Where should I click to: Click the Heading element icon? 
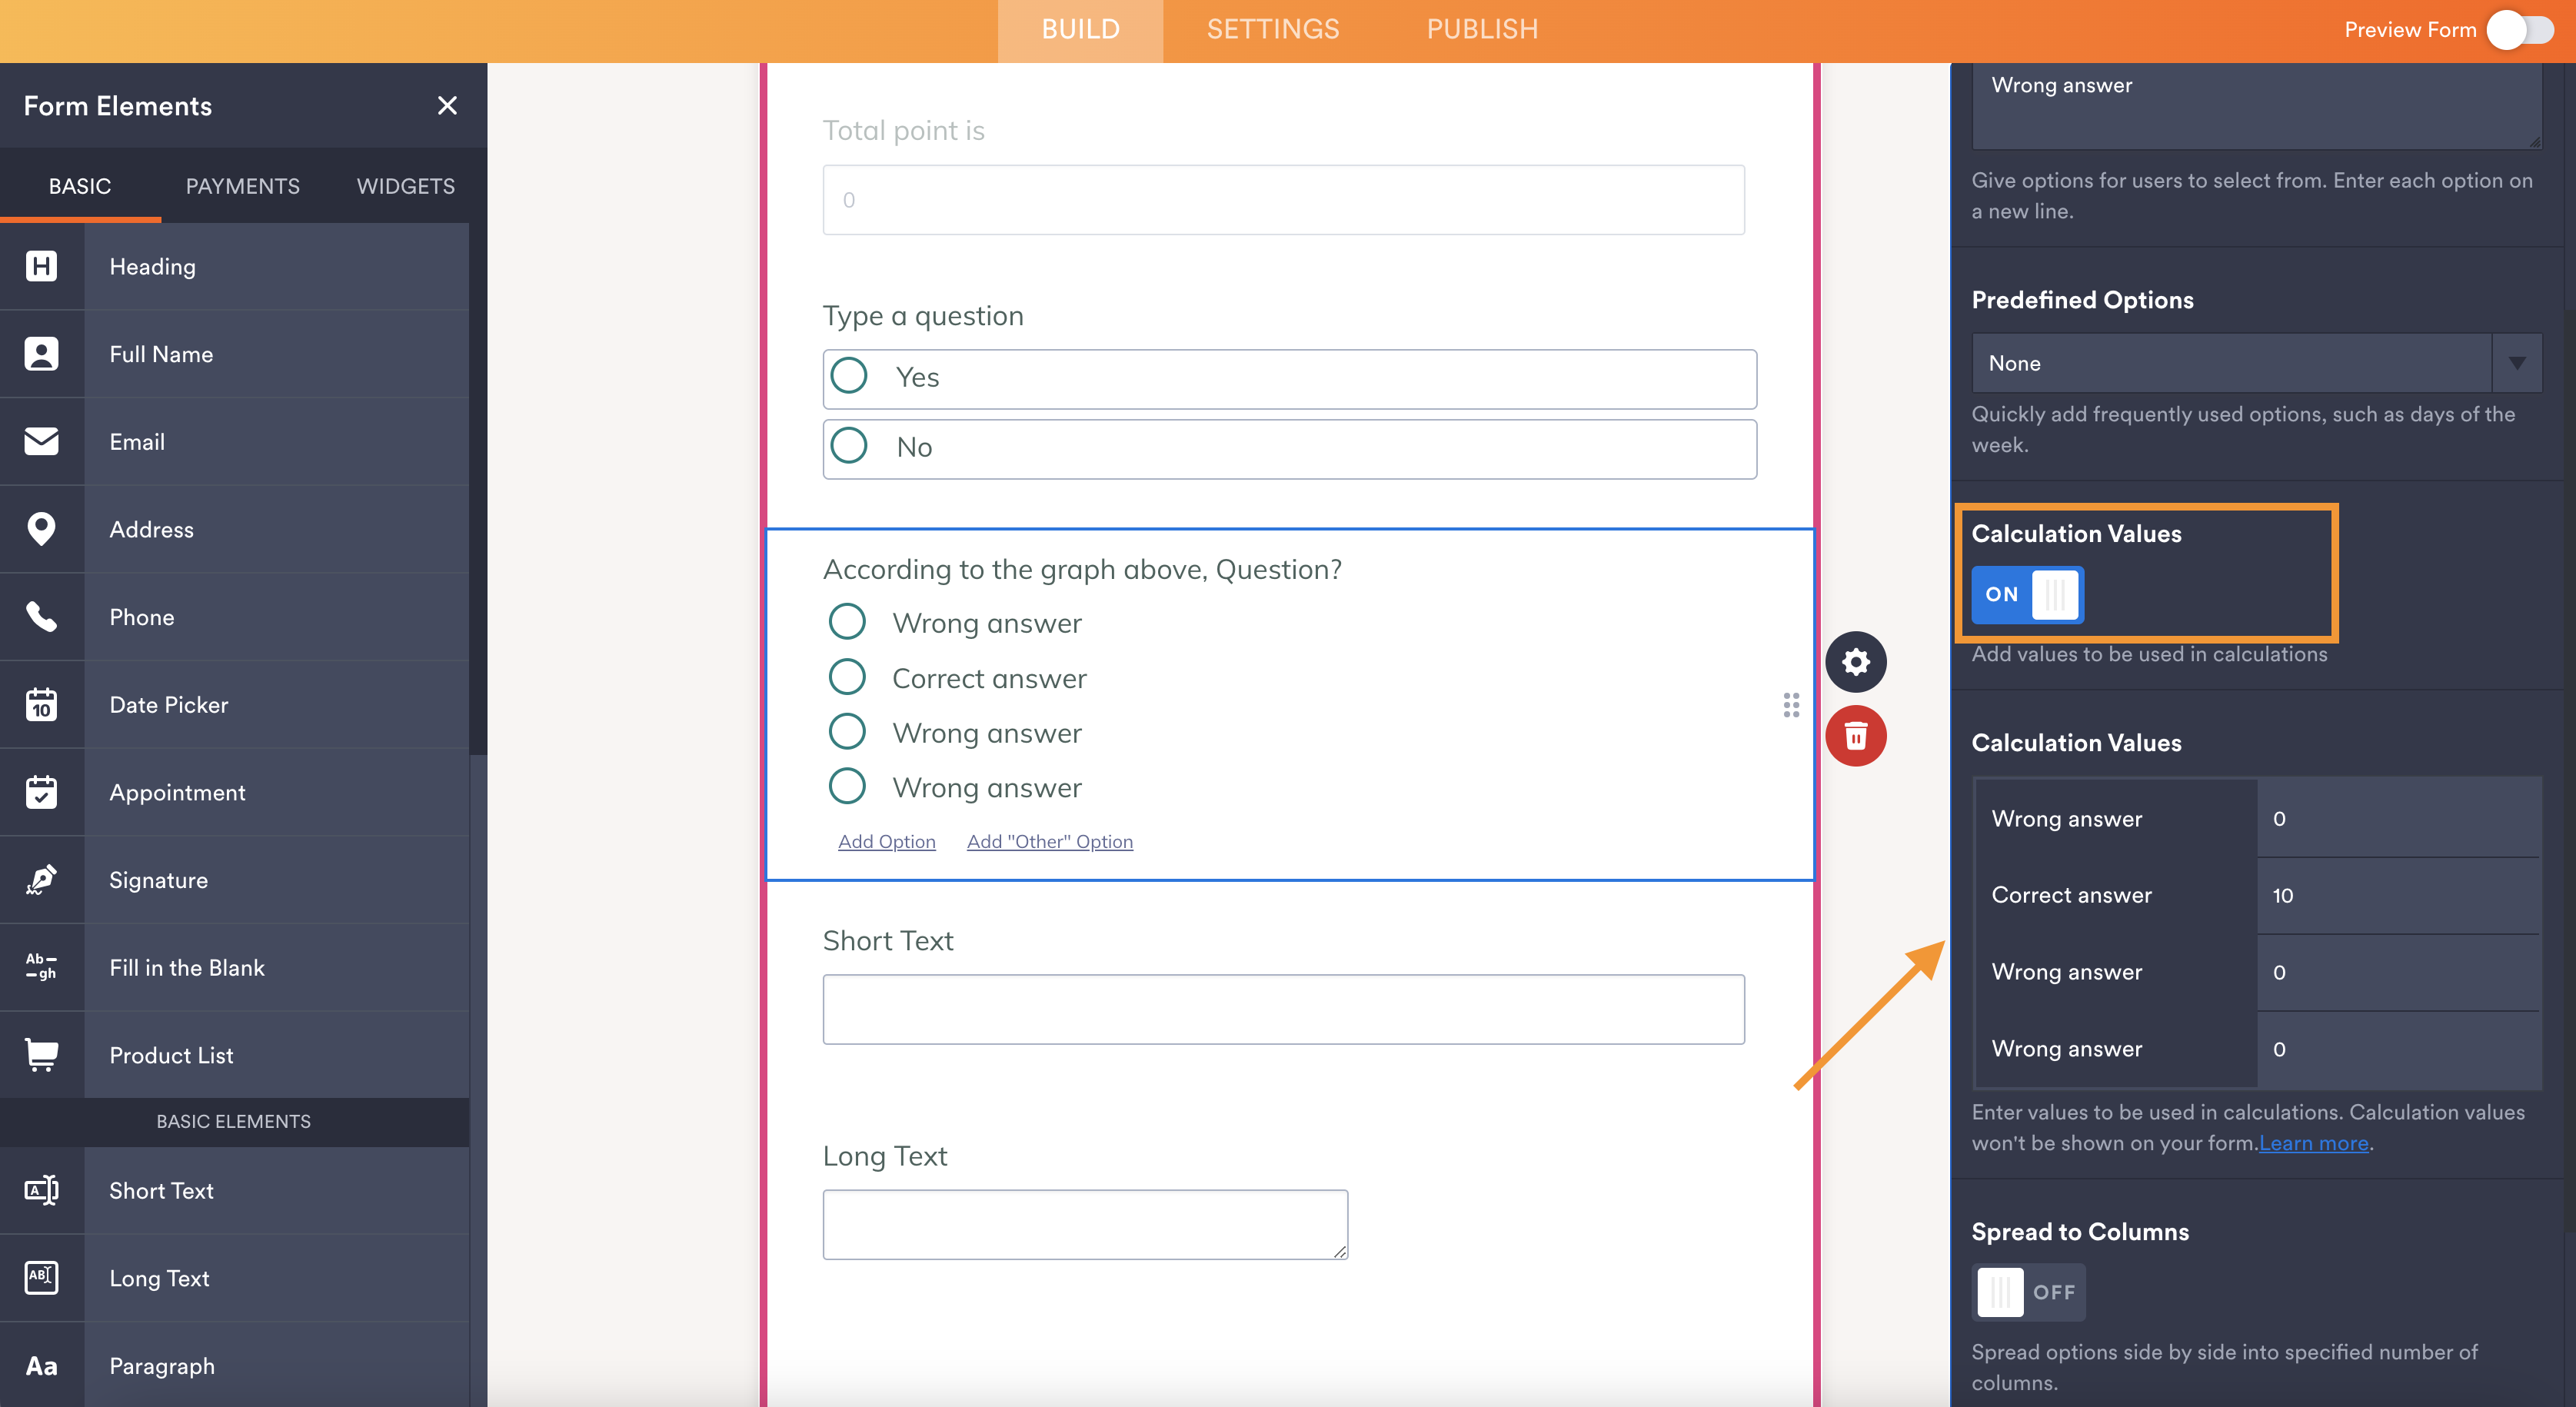(x=41, y=266)
